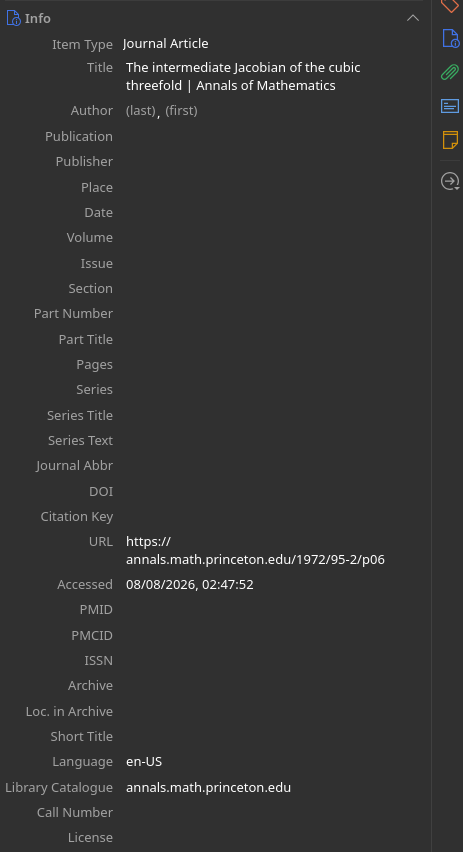Click the empty Publication field

(x=272, y=136)
